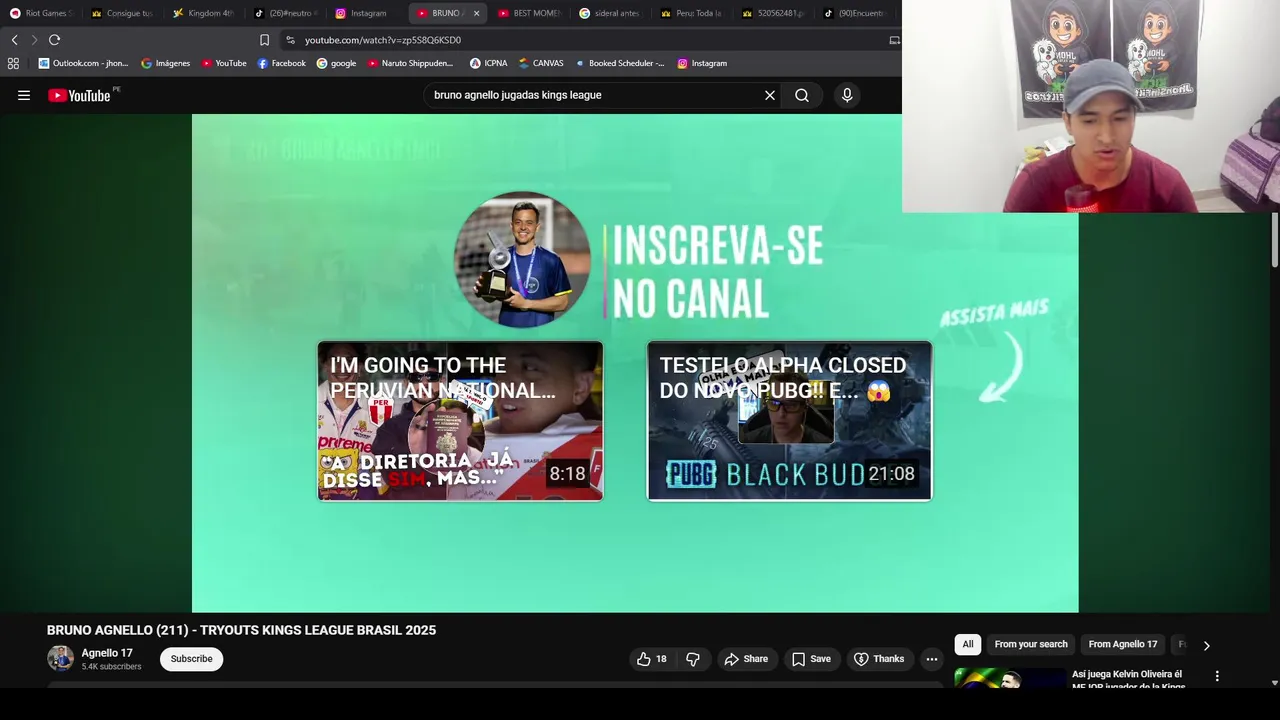Open the Kelvin Oliveira suggested video thumbnail

[1009, 678]
